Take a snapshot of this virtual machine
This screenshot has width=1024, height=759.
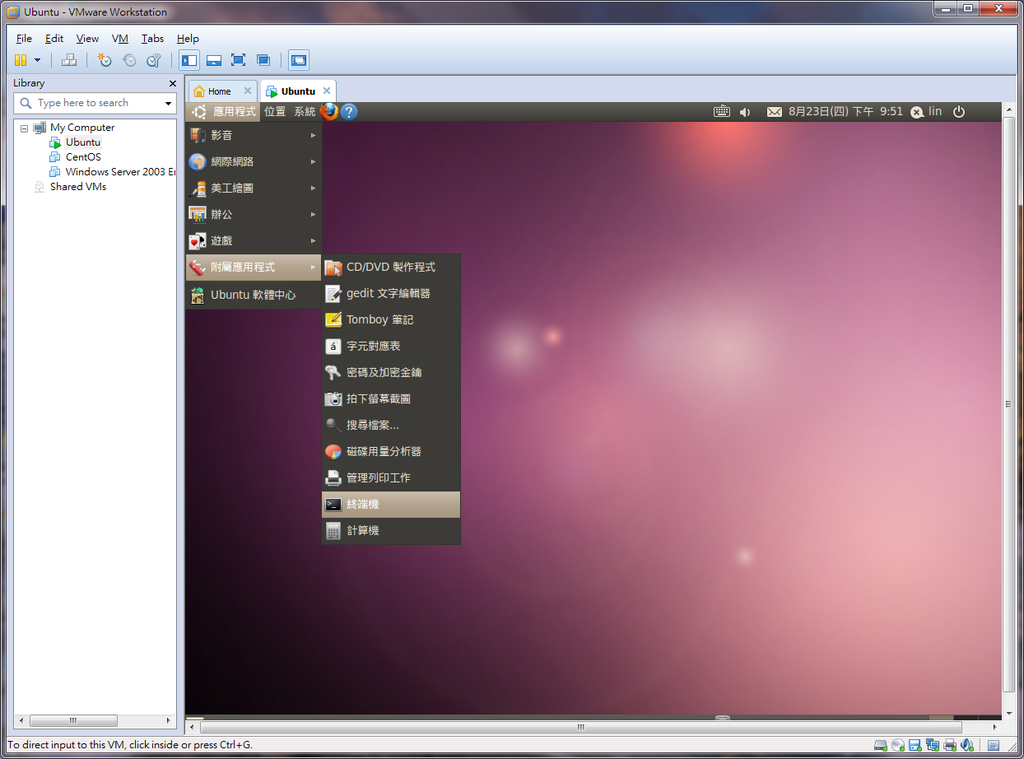coord(104,60)
